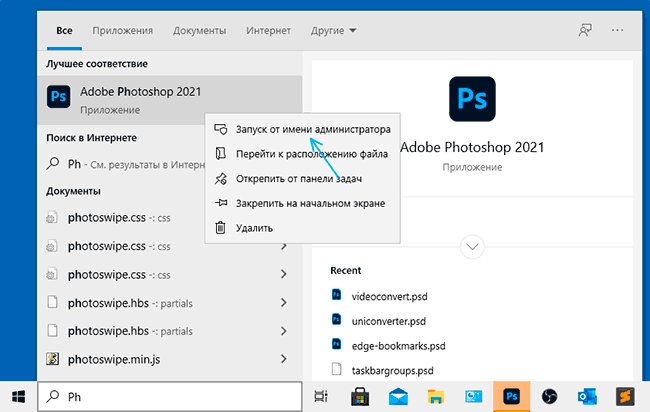Screen dimensions: 650x412
Task: Switch to the Документы tab
Action: pyautogui.click(x=199, y=30)
